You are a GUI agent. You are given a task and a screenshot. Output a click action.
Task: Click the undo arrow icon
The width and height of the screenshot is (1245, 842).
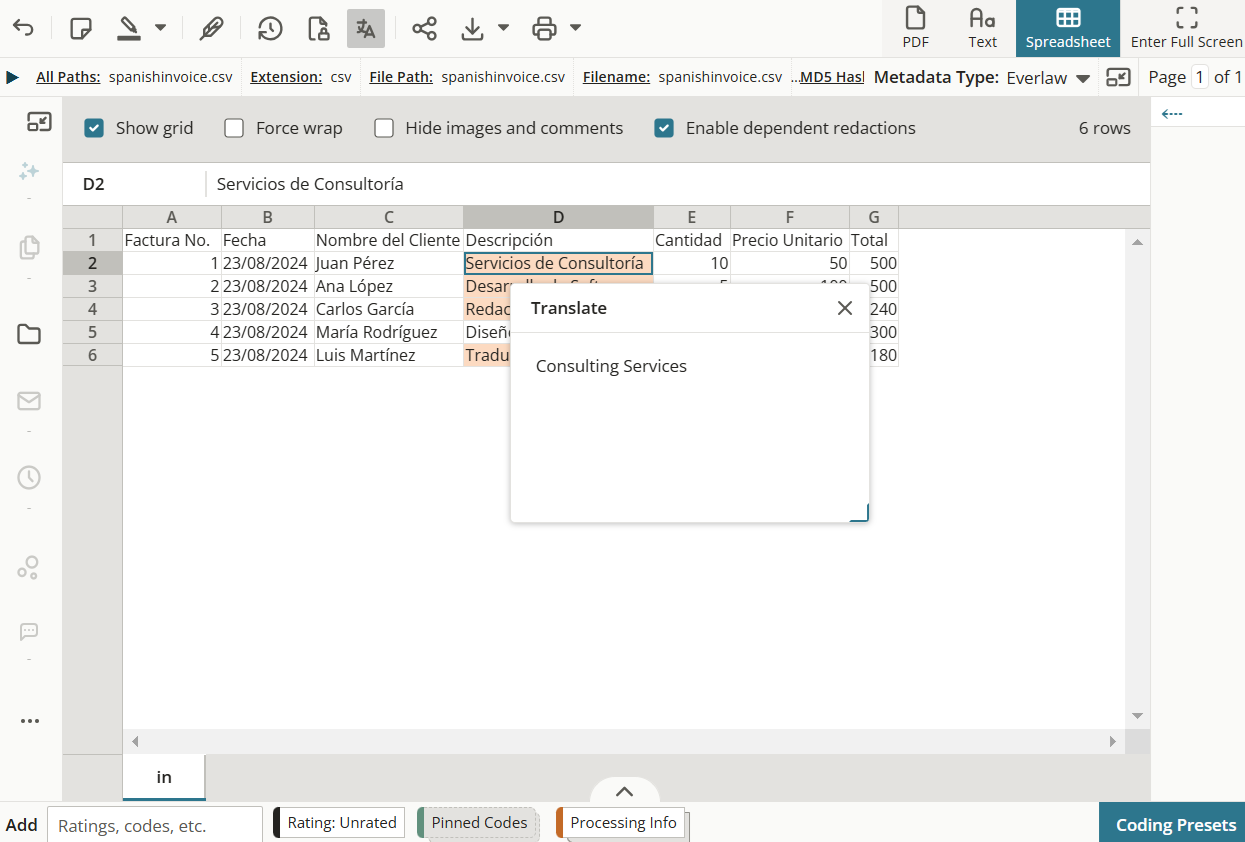coord(23,29)
